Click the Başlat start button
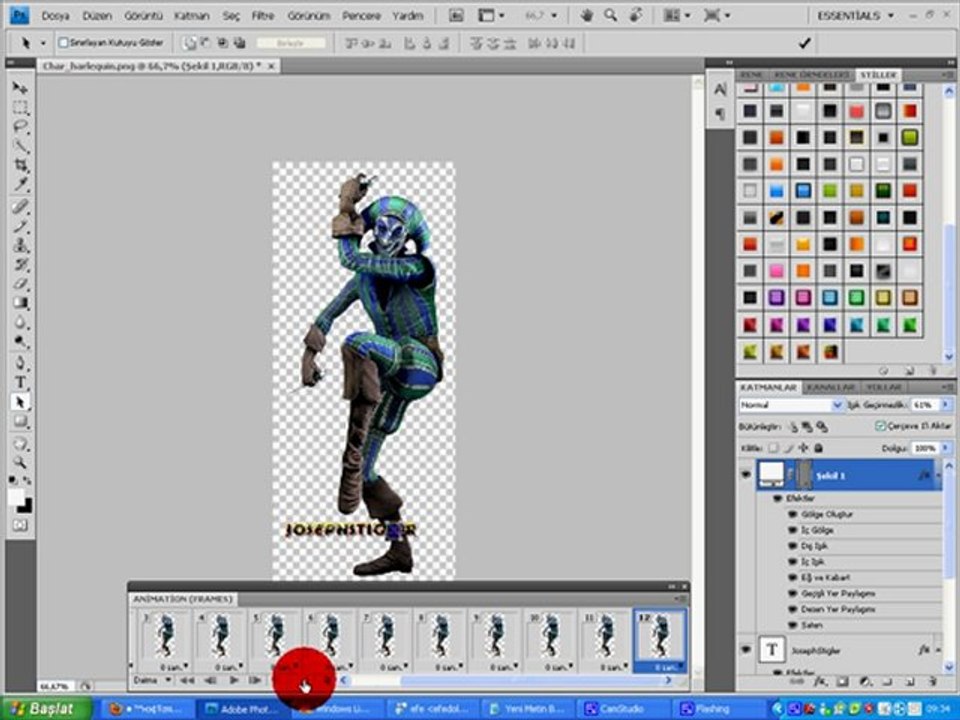This screenshot has width=960, height=720. (x=47, y=708)
